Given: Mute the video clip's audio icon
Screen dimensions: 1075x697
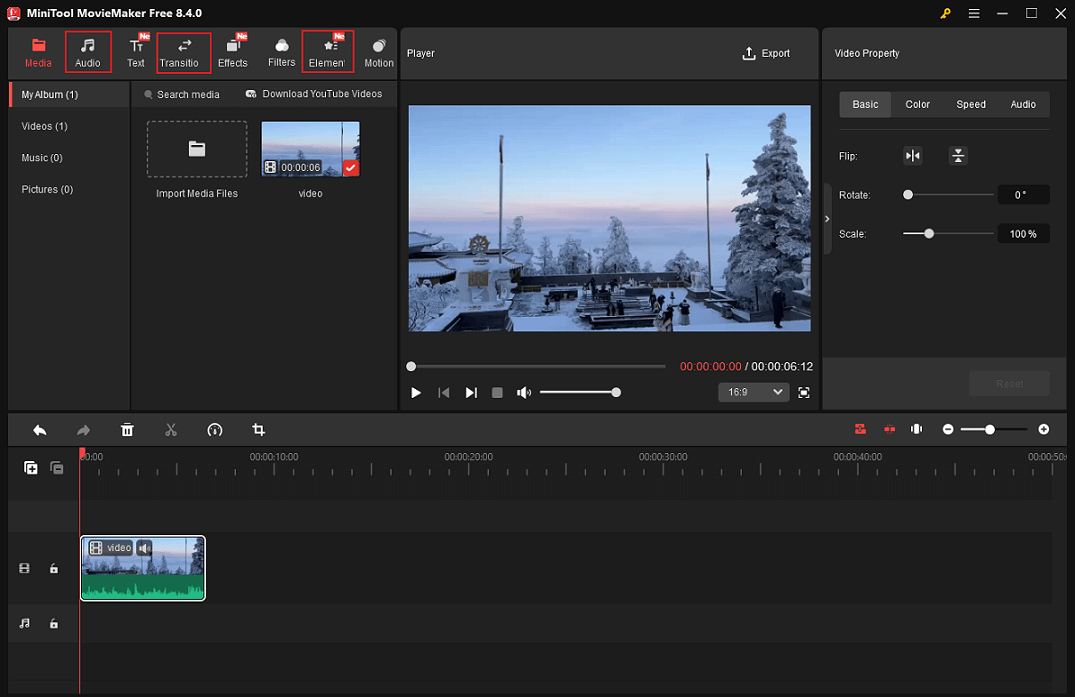Looking at the screenshot, I should [x=145, y=547].
